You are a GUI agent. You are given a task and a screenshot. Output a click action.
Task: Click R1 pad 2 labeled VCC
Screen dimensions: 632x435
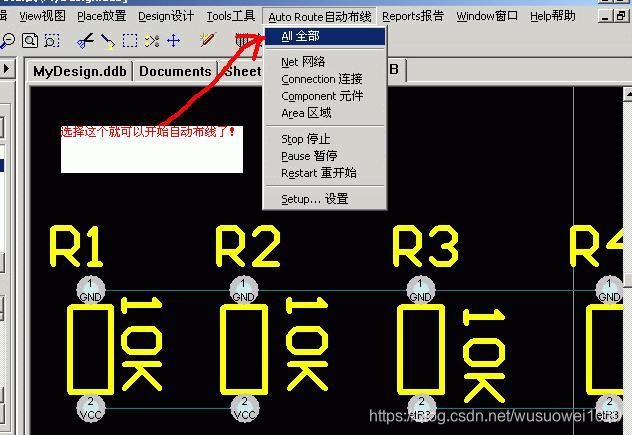[x=91, y=408]
